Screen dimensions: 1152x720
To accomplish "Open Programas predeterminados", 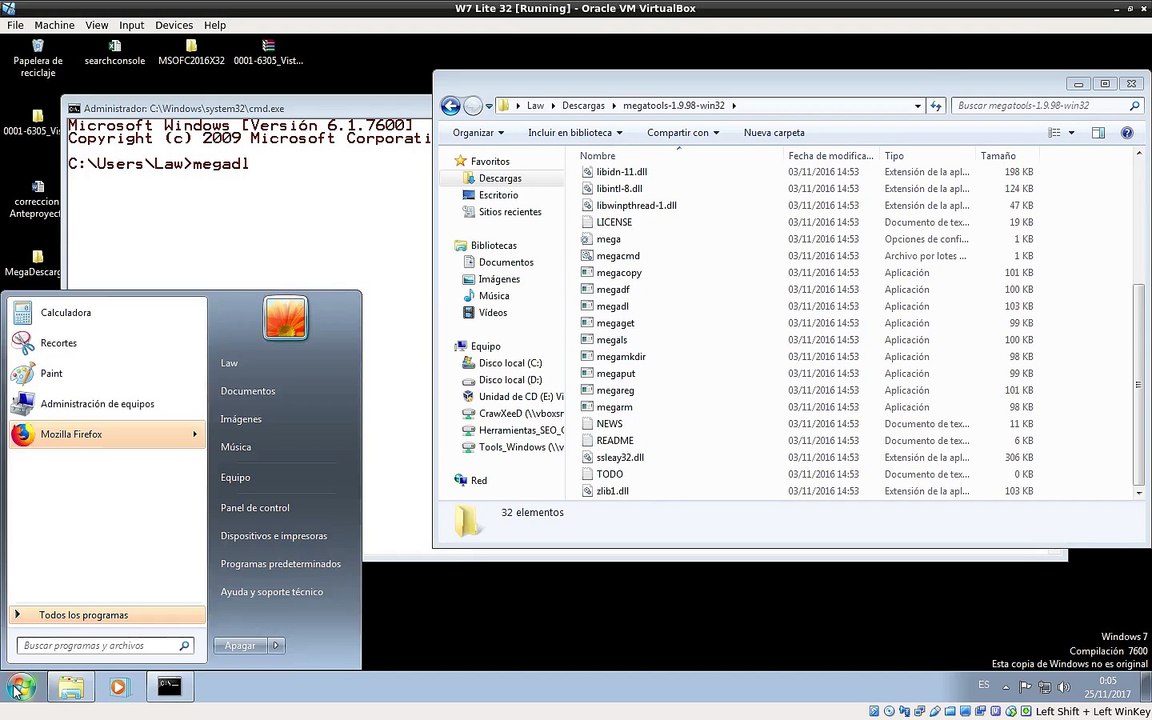I will pos(281,564).
